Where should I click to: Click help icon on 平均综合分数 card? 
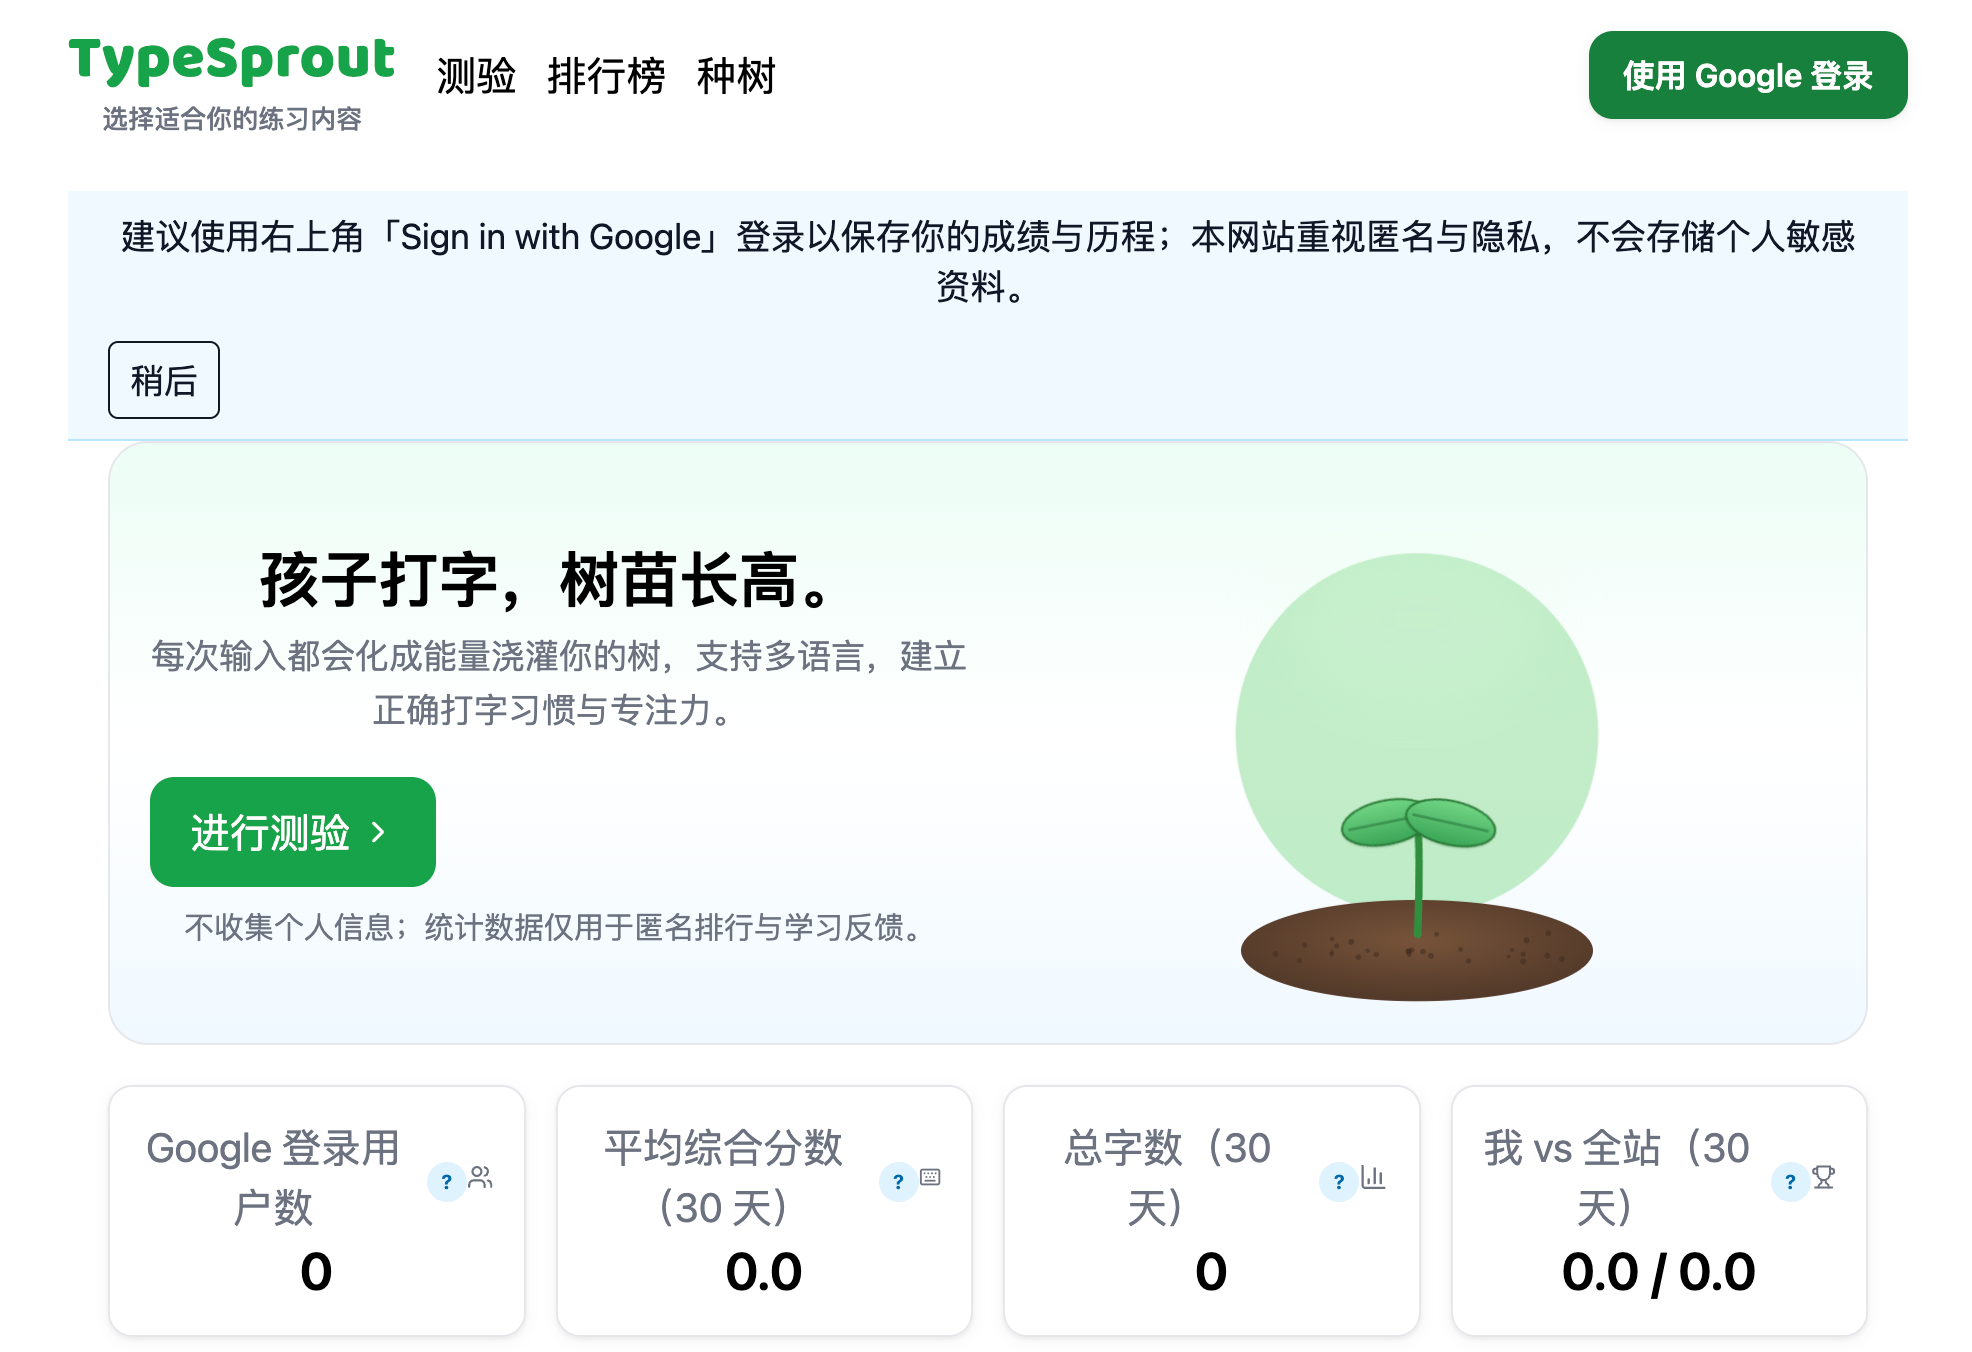click(x=898, y=1181)
